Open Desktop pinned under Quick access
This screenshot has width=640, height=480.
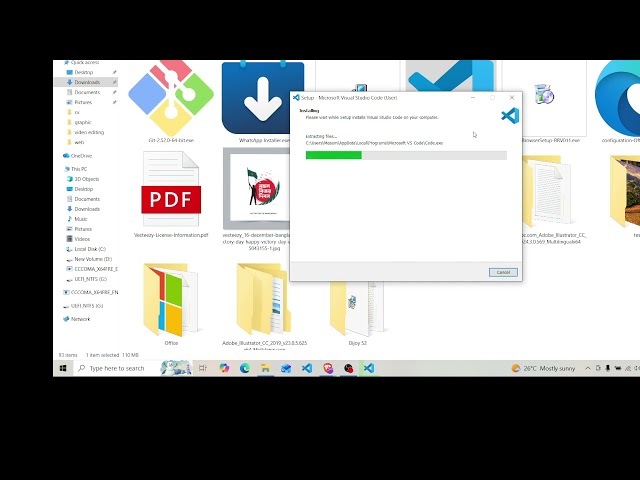84,72
